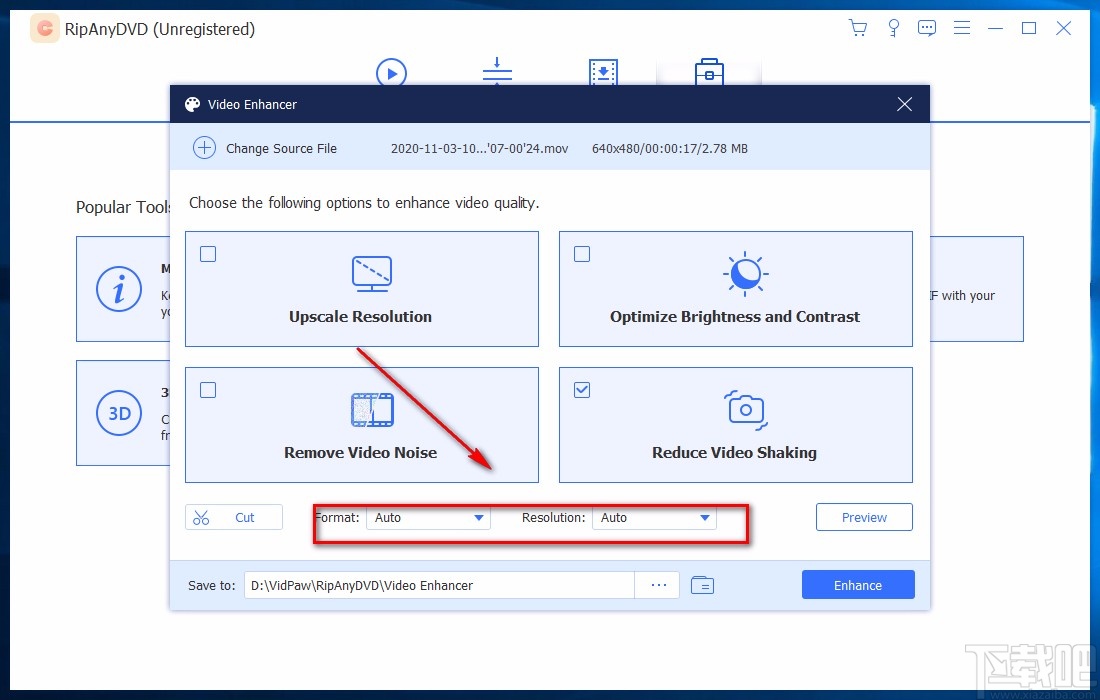Click the Cut button
Screen dimensions: 1100x700
(x=234, y=518)
